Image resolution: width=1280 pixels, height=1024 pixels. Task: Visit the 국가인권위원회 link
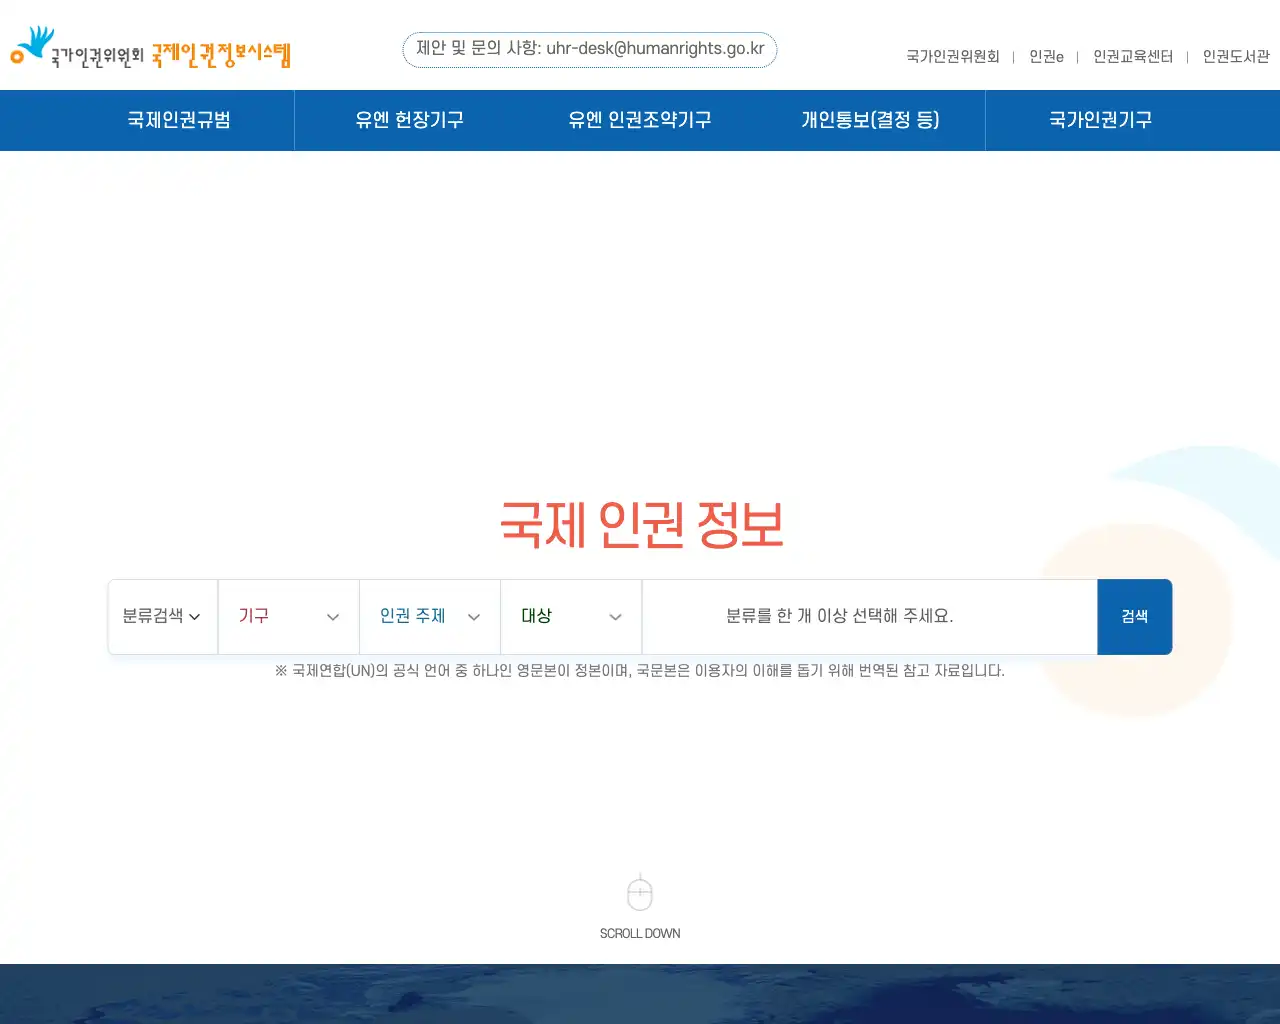(953, 57)
